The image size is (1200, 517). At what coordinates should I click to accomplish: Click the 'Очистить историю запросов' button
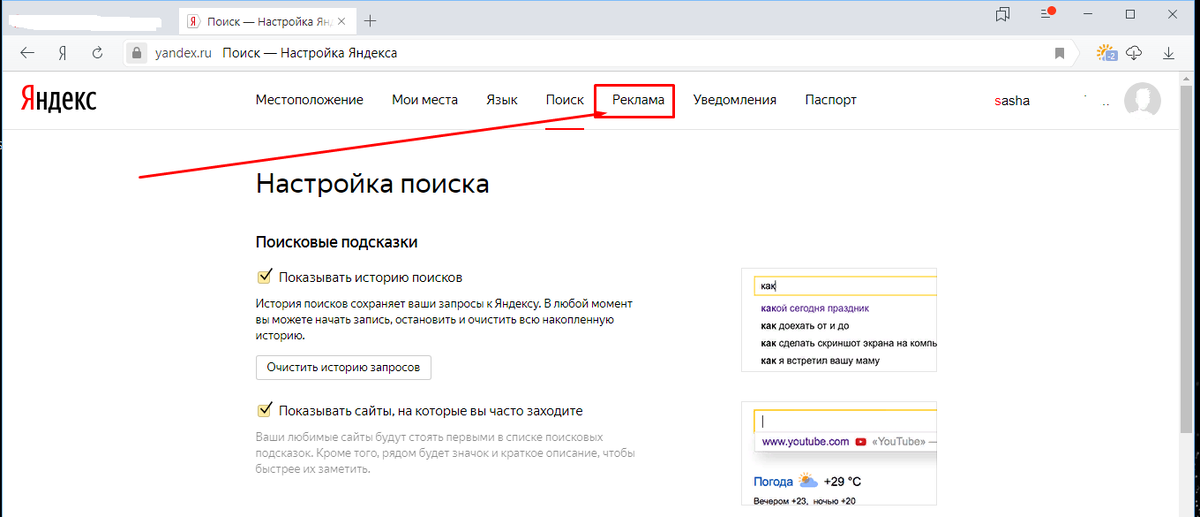pyautogui.click(x=344, y=368)
